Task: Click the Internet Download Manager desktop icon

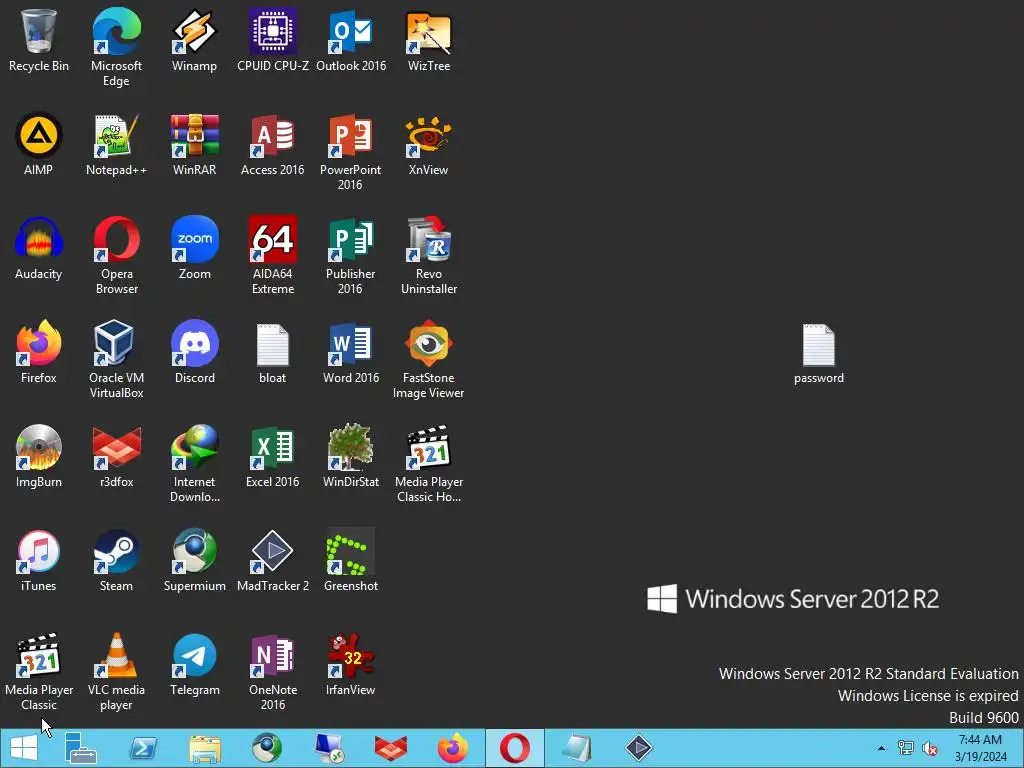Action: click(x=194, y=463)
